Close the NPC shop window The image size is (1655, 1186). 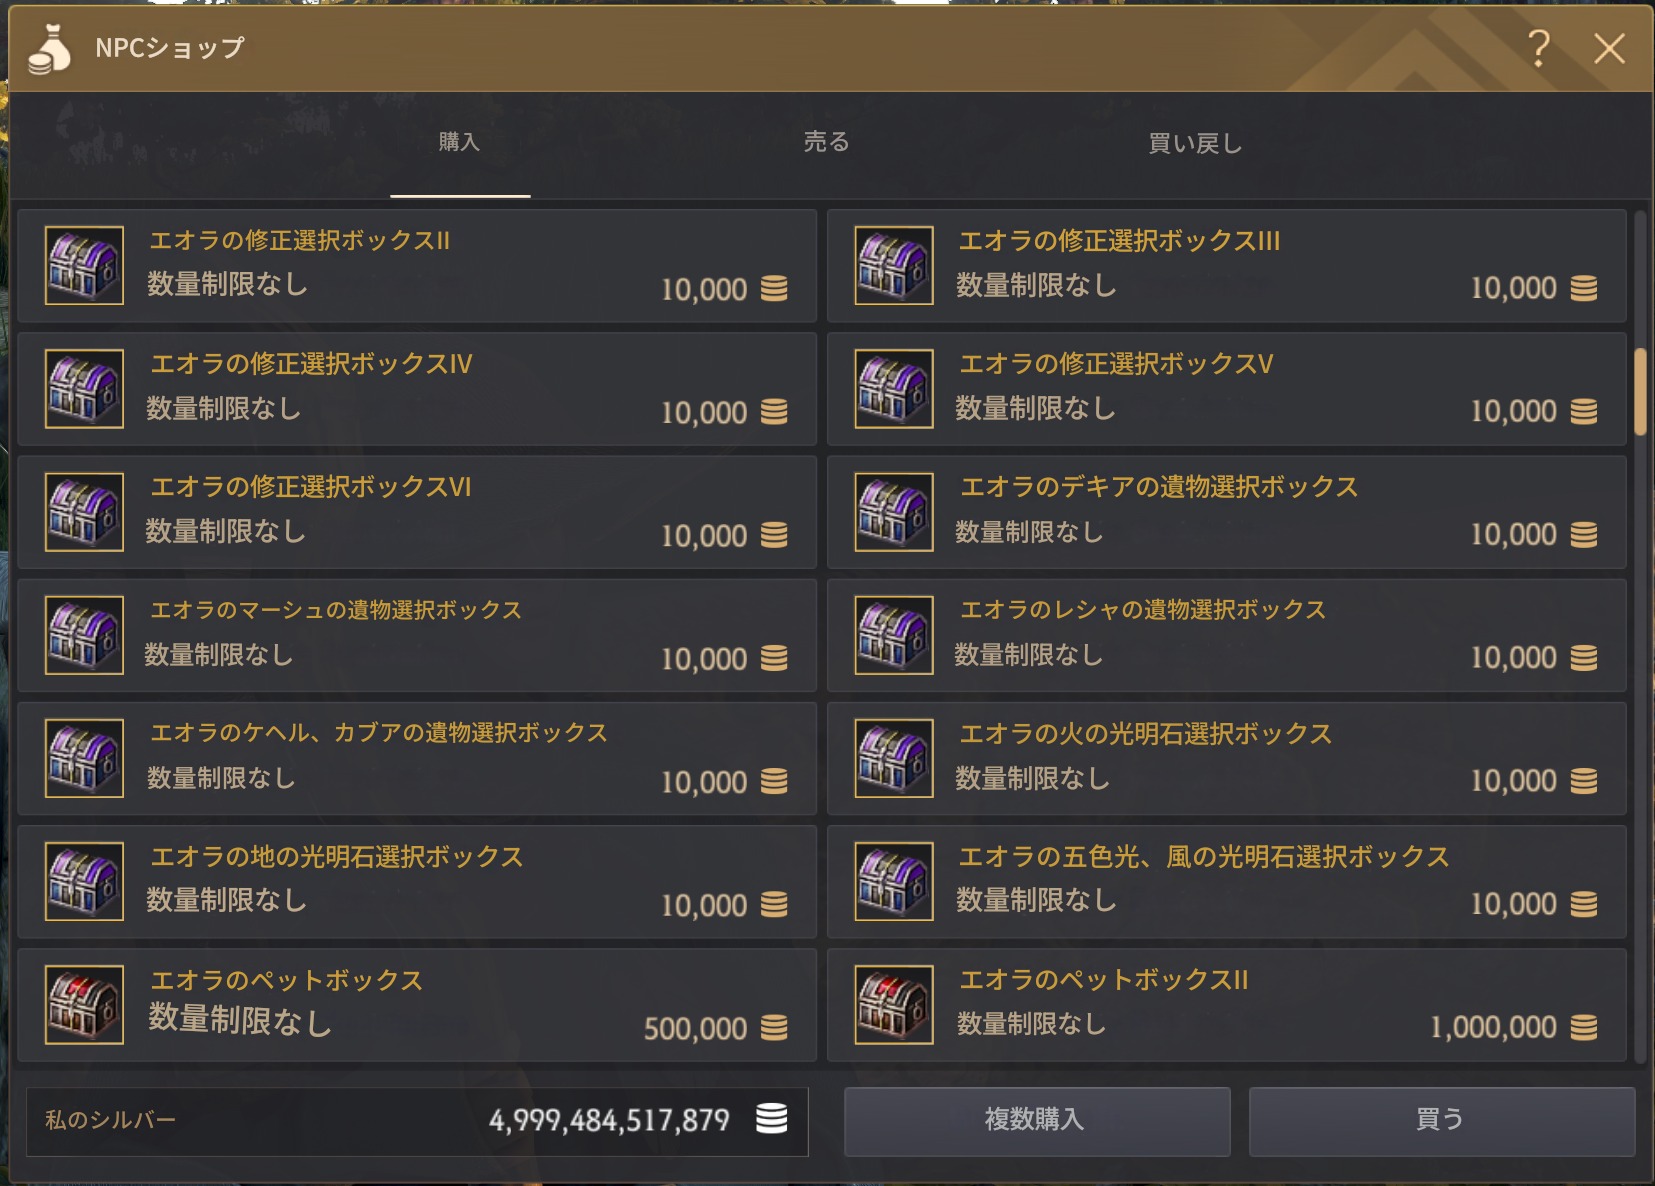coord(1609,48)
